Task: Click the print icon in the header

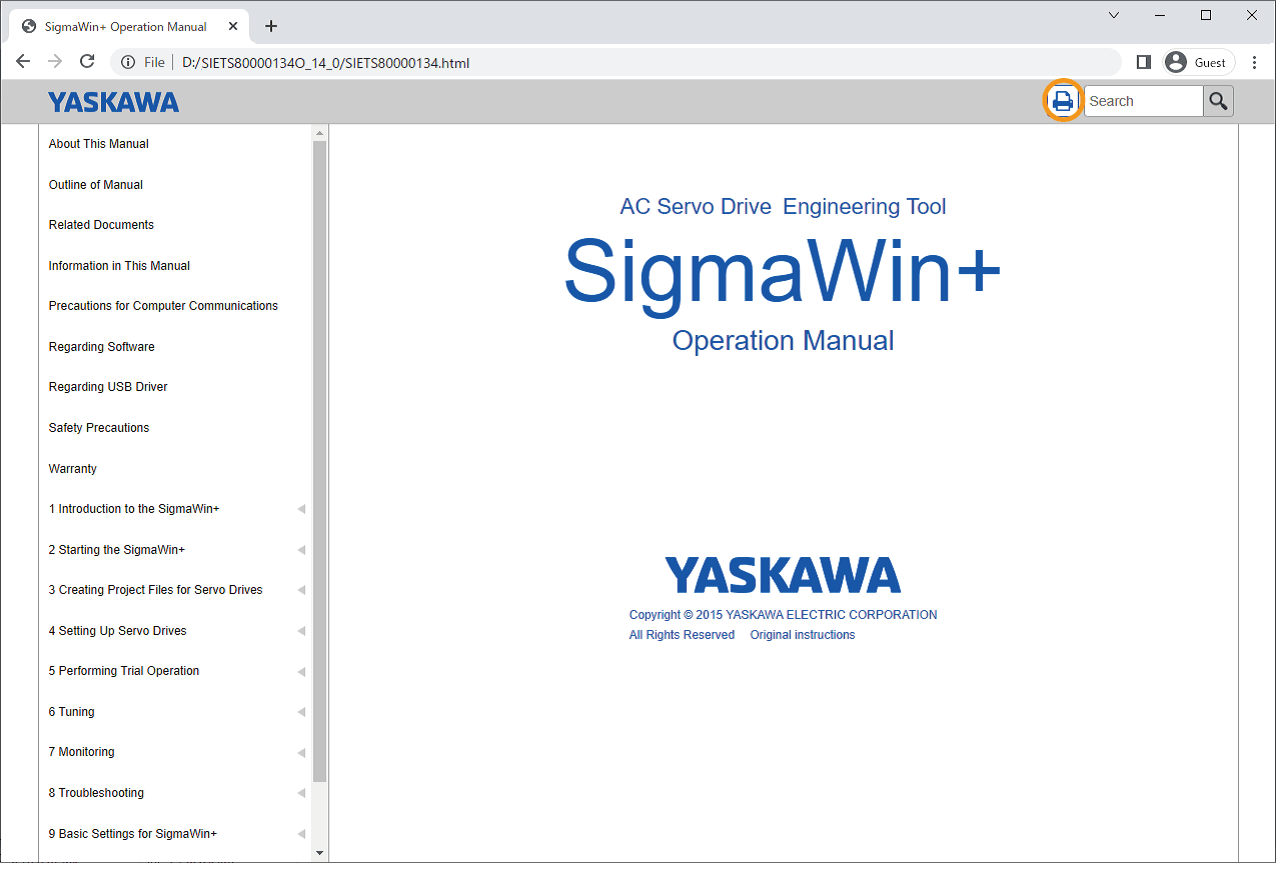Action: 1062,101
